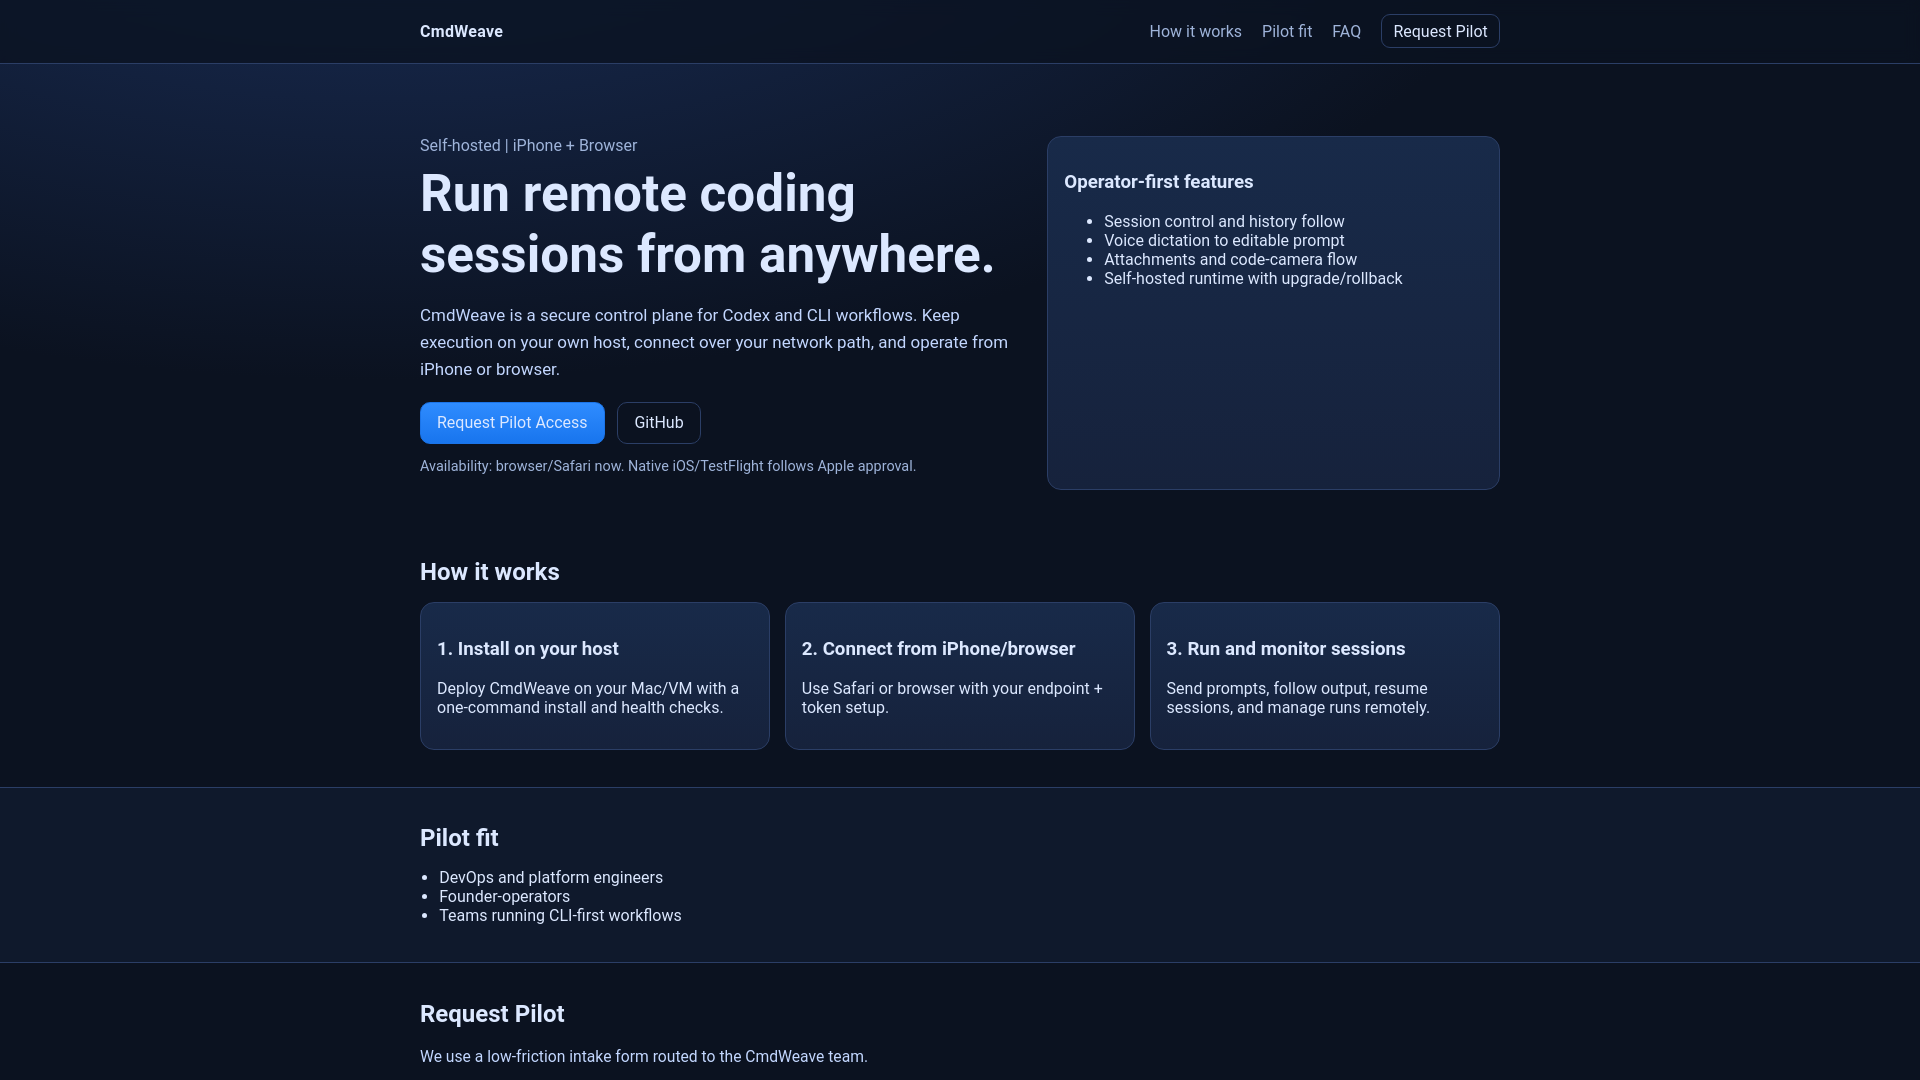Click the Run and monitor sessions card title
1920x1080 pixels.
(x=1285, y=649)
